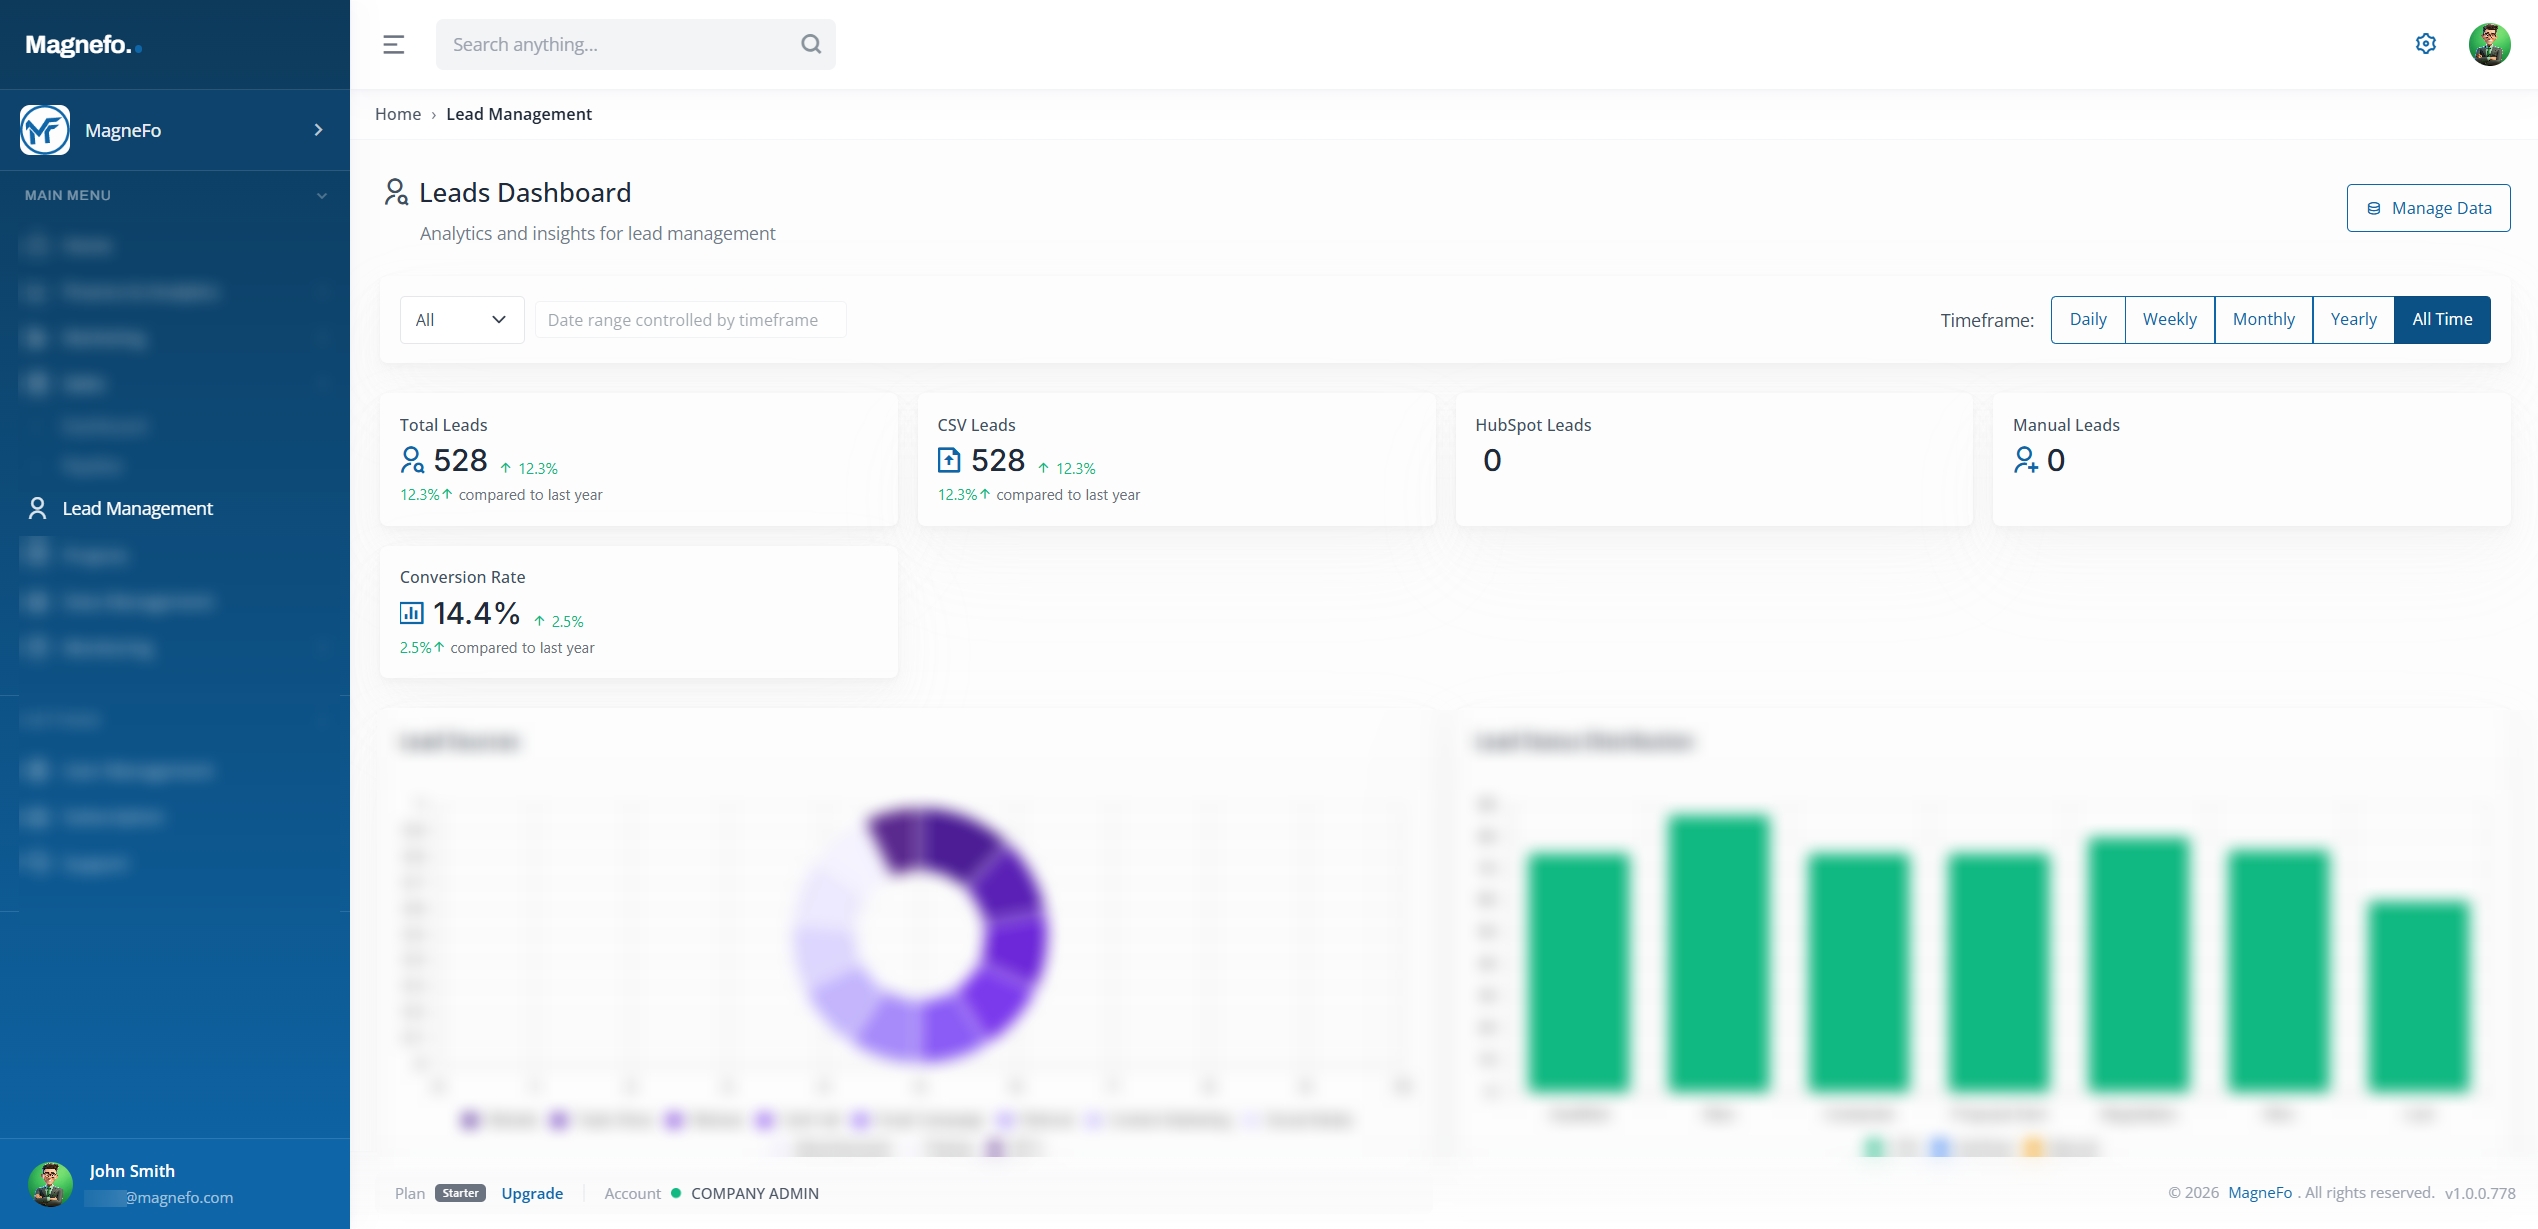
Task: Select the Weekly timeframe option
Action: pos(2169,320)
